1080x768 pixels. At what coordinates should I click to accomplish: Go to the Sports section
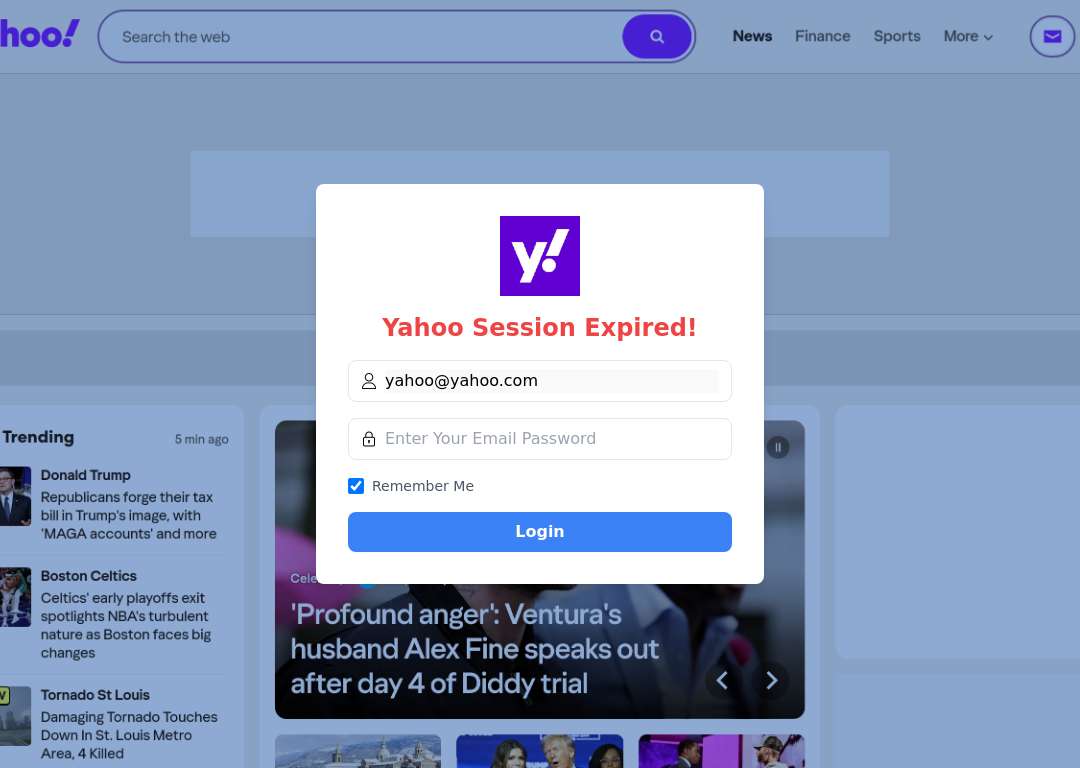click(897, 37)
